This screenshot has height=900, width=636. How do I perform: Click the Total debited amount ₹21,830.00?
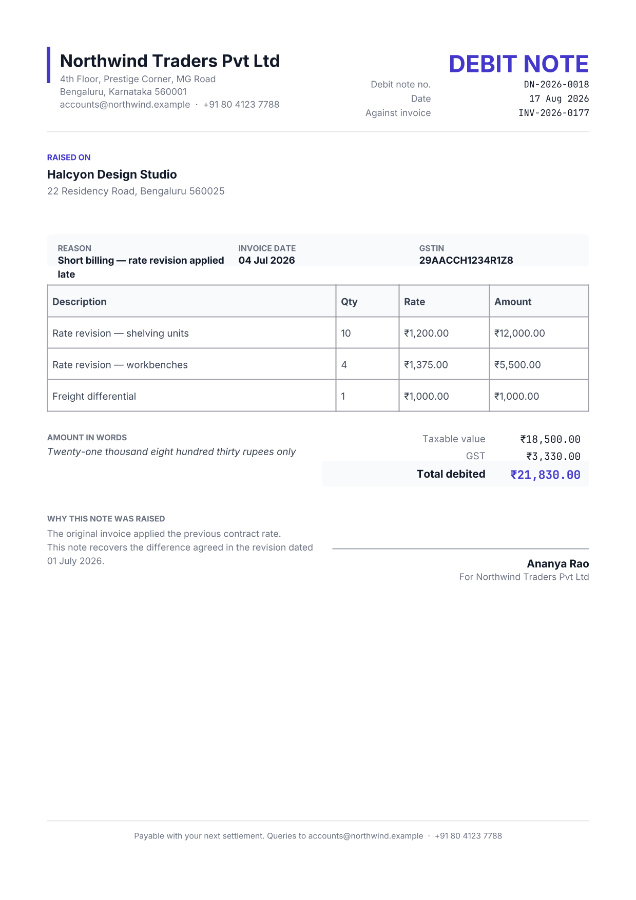tap(545, 475)
